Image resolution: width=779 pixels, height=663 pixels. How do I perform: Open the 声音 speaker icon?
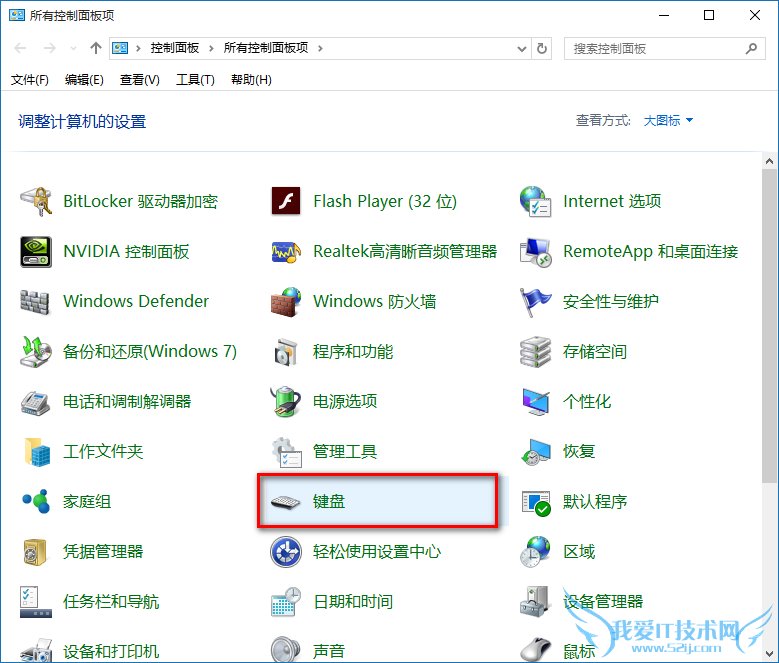(x=286, y=650)
